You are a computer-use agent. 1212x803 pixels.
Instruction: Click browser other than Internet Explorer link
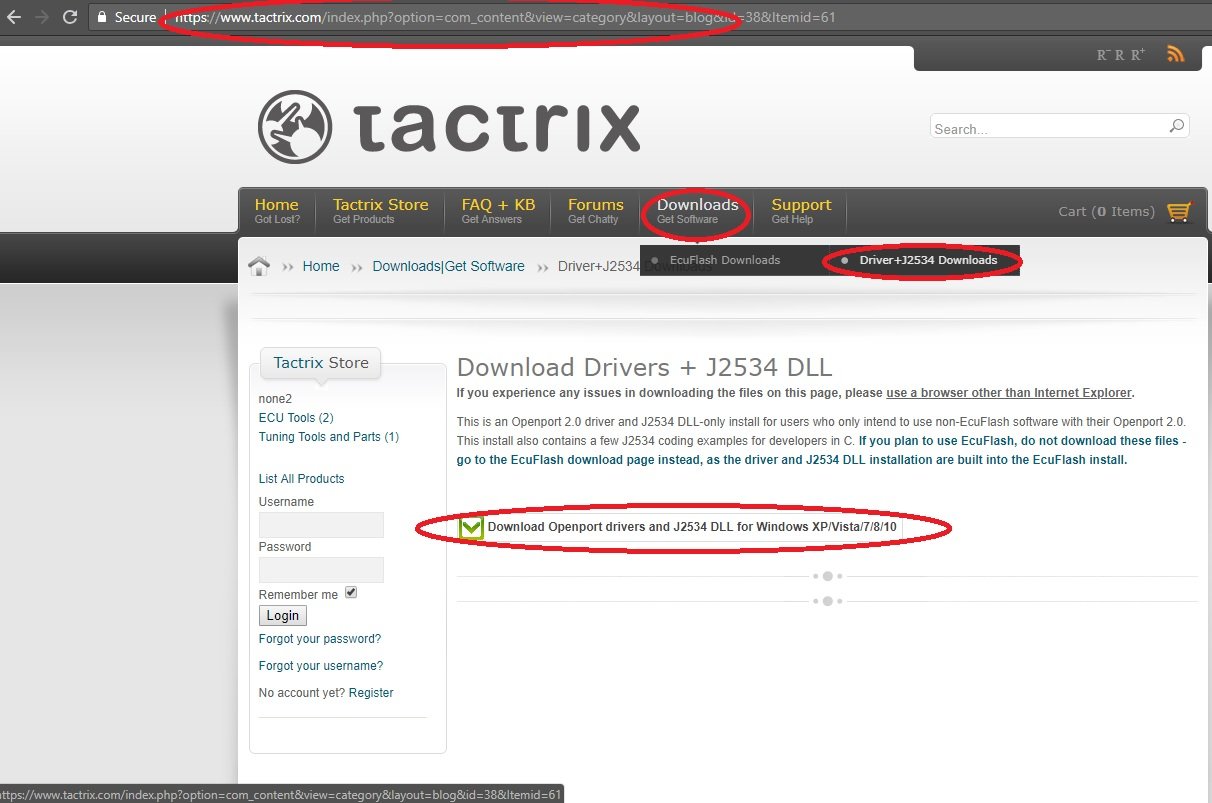click(x=1009, y=393)
